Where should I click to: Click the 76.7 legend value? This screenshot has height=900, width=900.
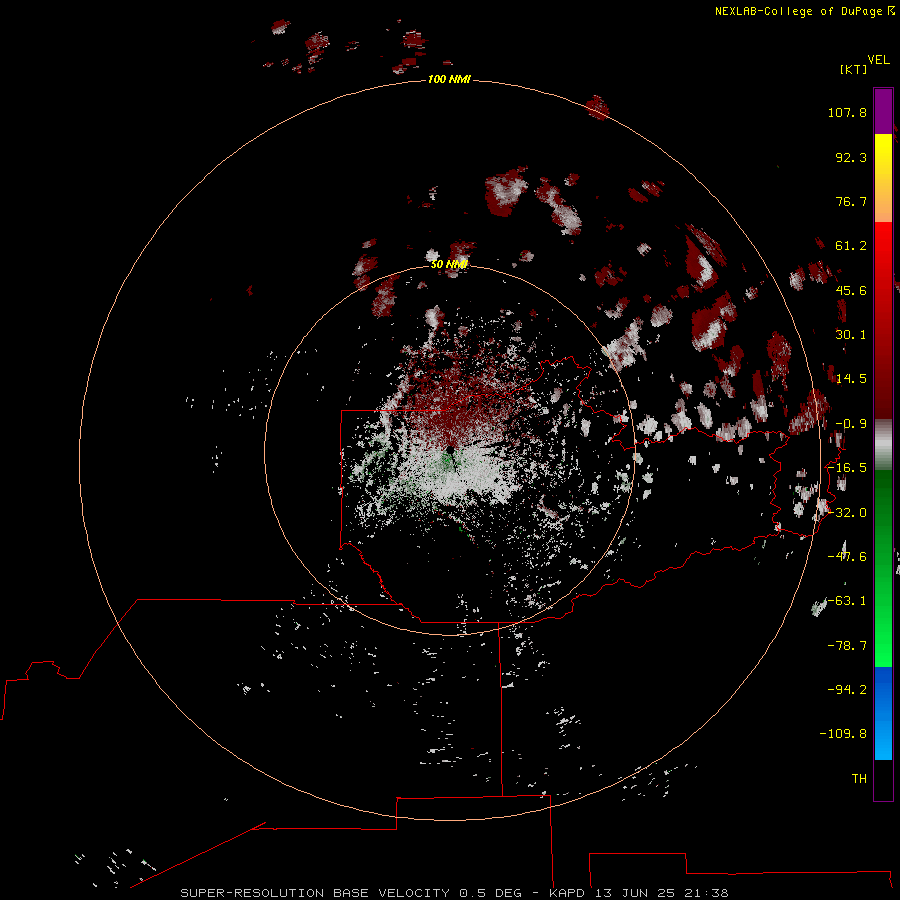851,201
